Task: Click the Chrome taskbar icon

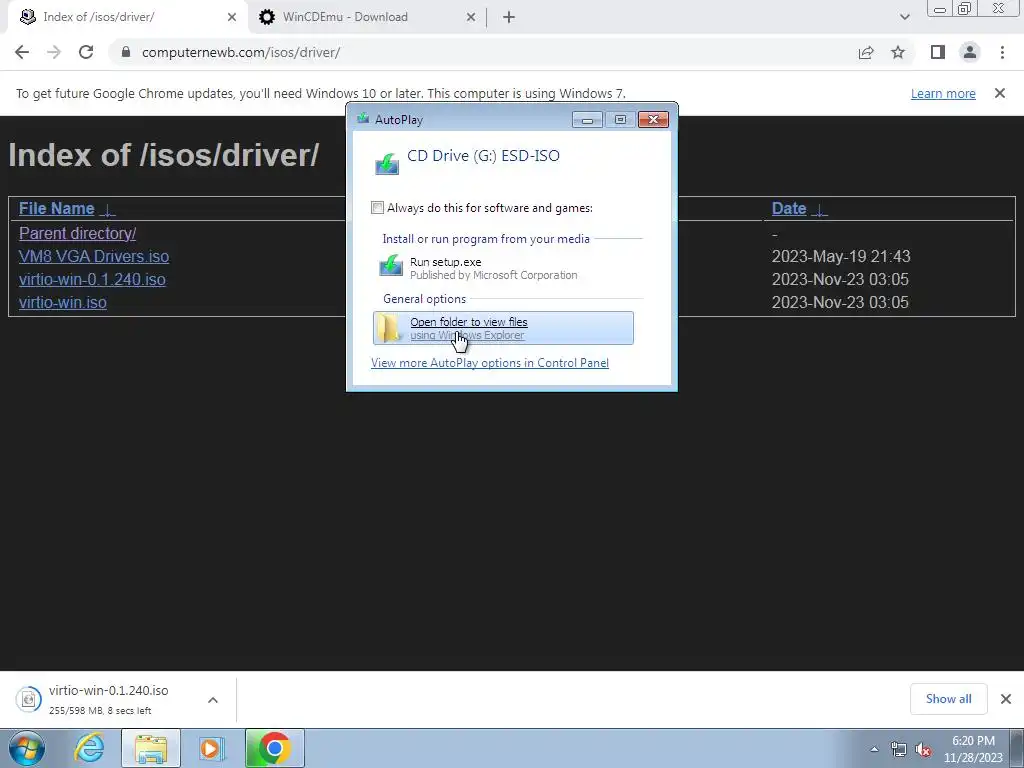Action: [x=274, y=748]
